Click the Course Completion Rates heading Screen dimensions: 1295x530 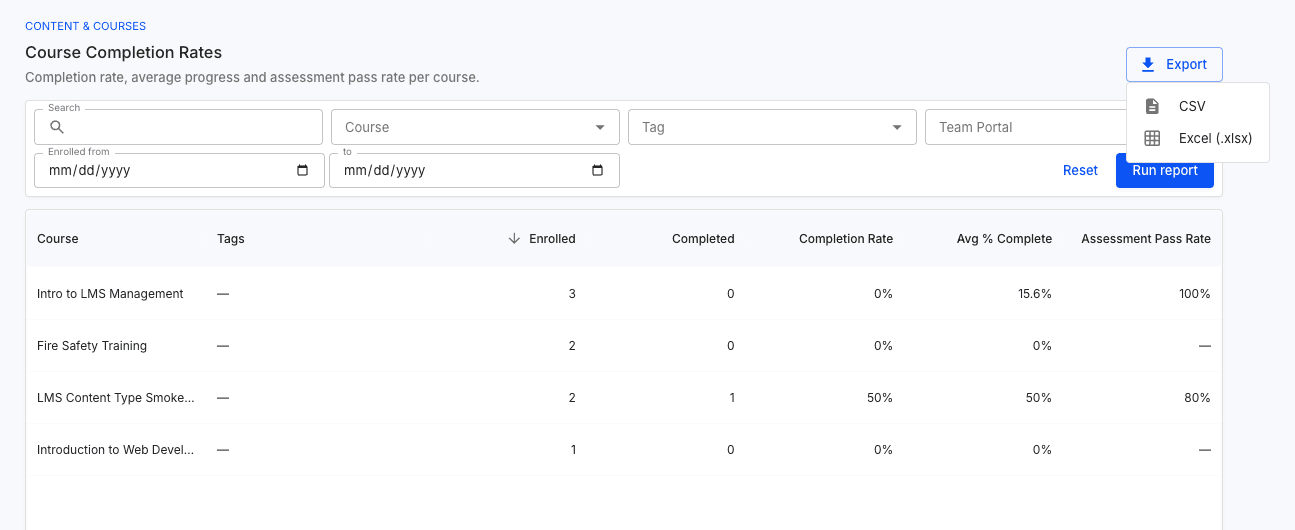point(123,52)
